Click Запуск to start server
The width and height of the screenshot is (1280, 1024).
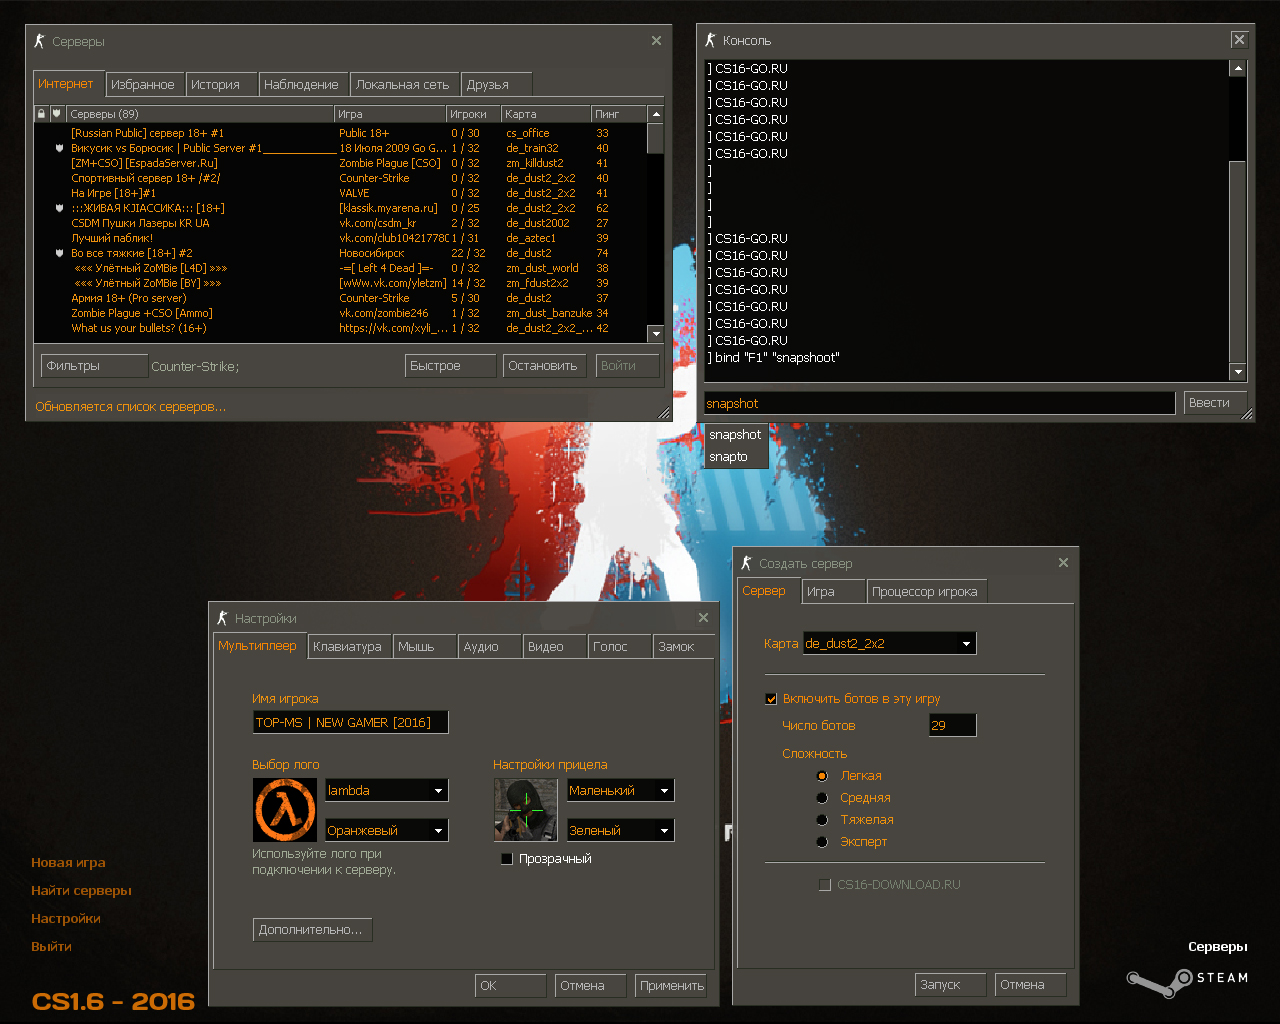tap(950, 985)
